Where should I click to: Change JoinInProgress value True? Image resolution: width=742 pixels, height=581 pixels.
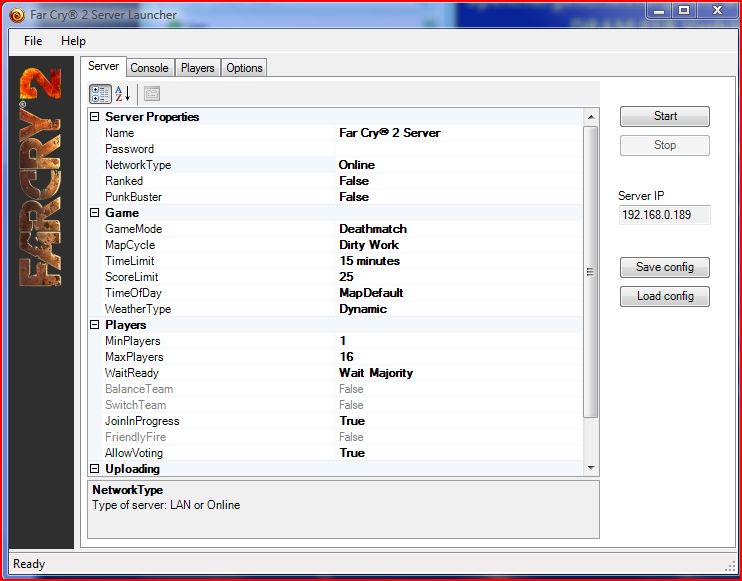click(x=352, y=421)
